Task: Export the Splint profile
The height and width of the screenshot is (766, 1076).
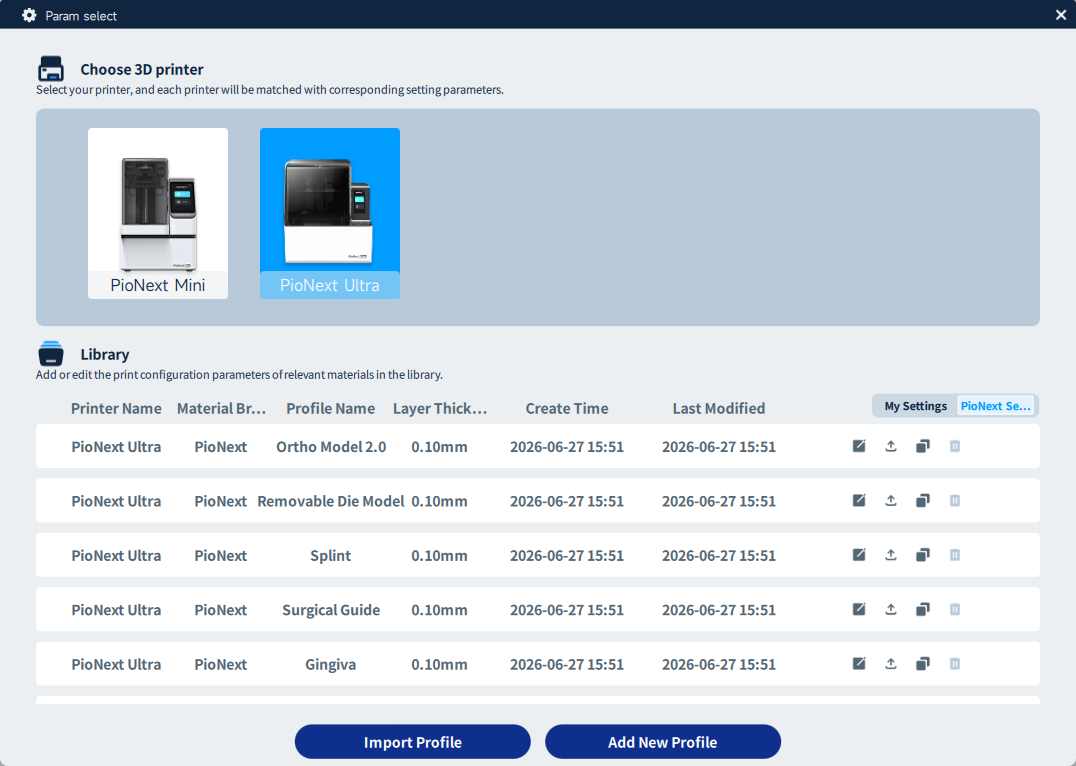Action: pyautogui.click(x=891, y=555)
